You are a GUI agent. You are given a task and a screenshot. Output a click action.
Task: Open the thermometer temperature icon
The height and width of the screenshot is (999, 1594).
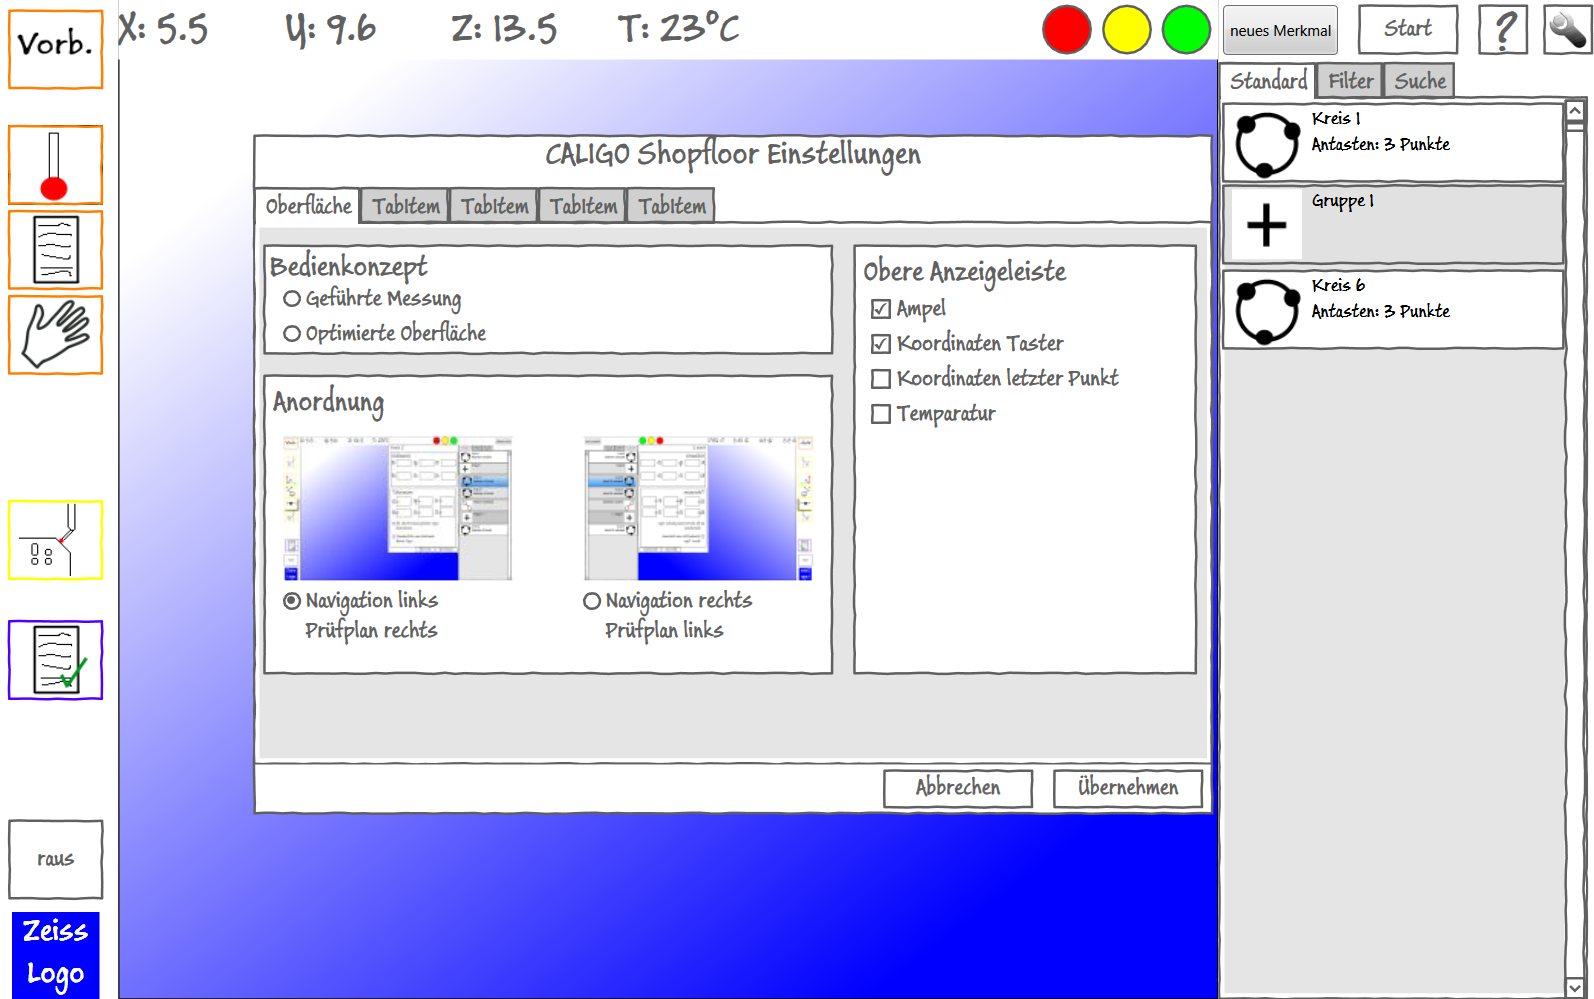[56, 165]
